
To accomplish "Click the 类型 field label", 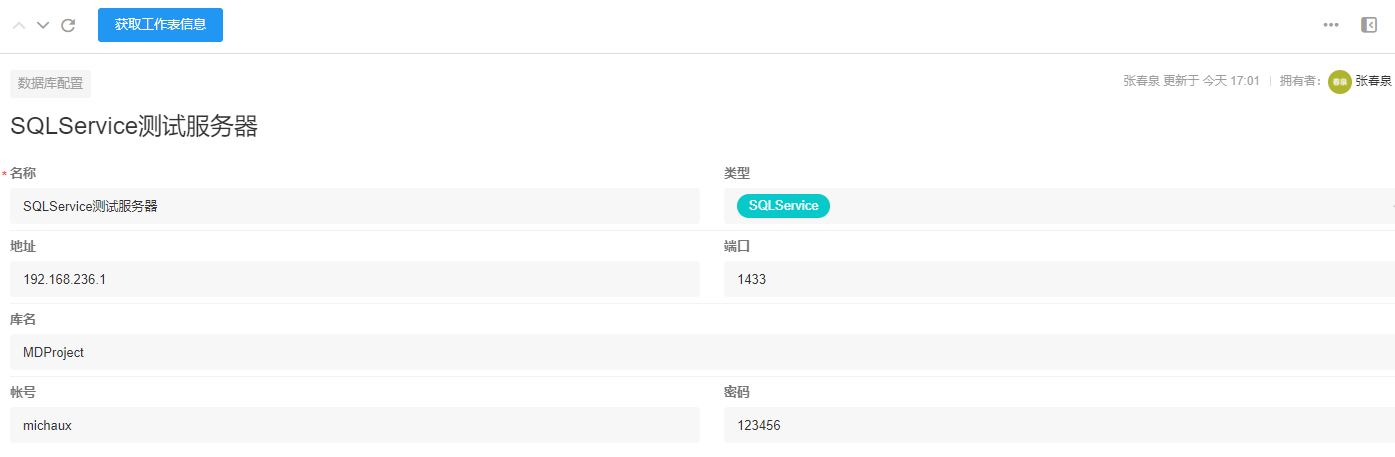I will point(737,173).
